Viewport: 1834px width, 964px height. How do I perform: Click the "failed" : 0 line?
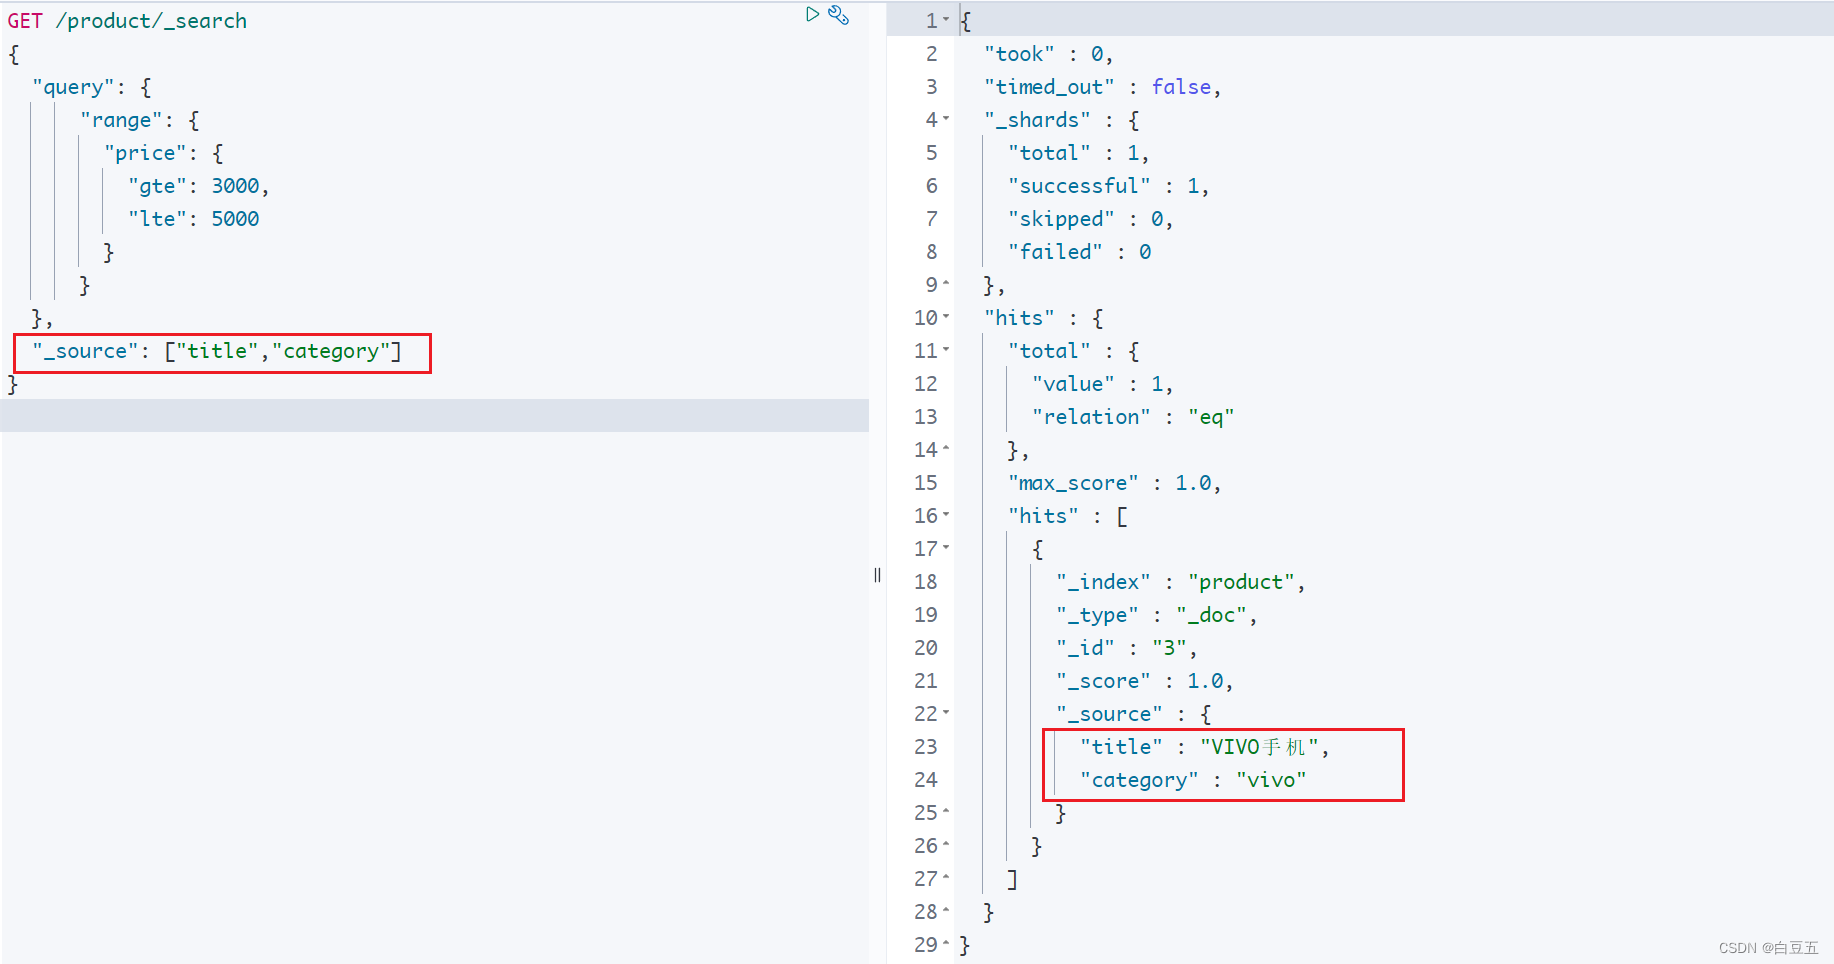(1080, 252)
